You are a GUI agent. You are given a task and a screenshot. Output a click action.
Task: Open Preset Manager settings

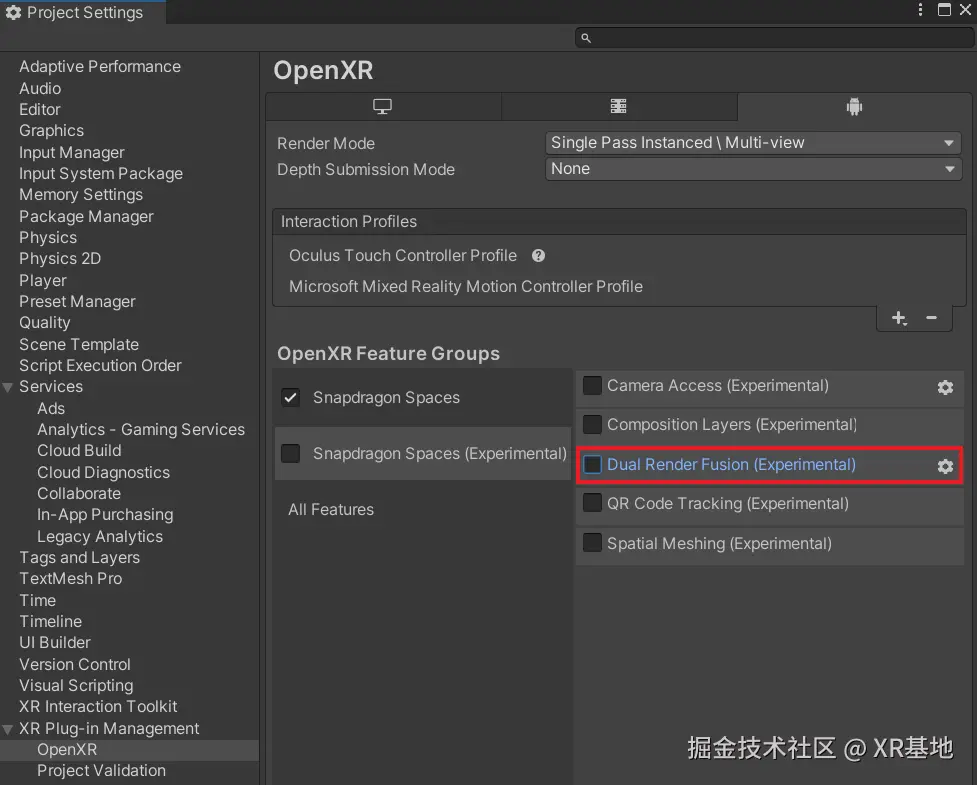click(x=77, y=302)
